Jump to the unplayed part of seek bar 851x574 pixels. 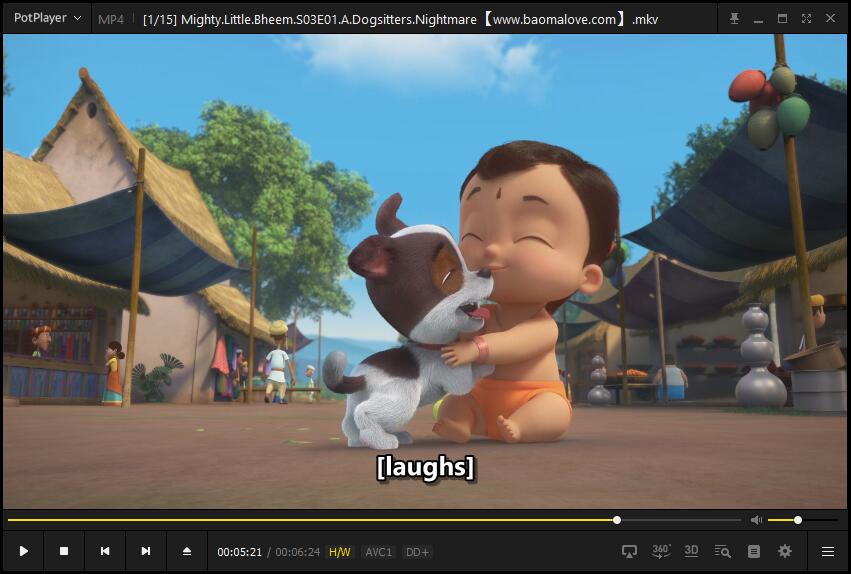[x=681, y=520]
